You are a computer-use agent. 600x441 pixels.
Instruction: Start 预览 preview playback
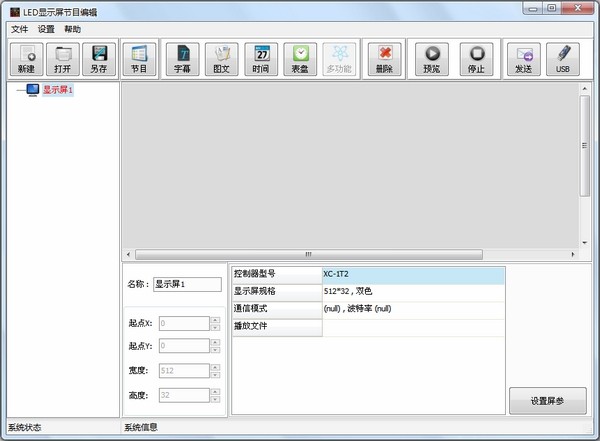point(432,59)
